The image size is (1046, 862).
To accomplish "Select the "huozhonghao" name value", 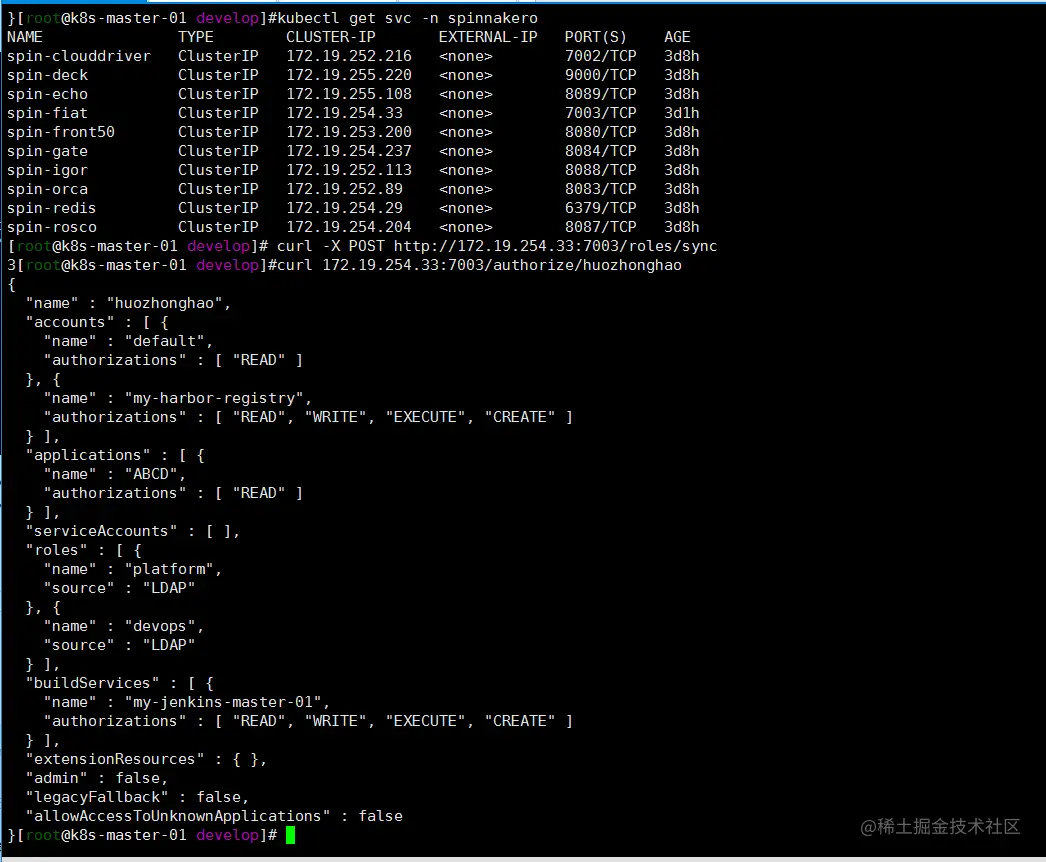I will click(164, 304).
